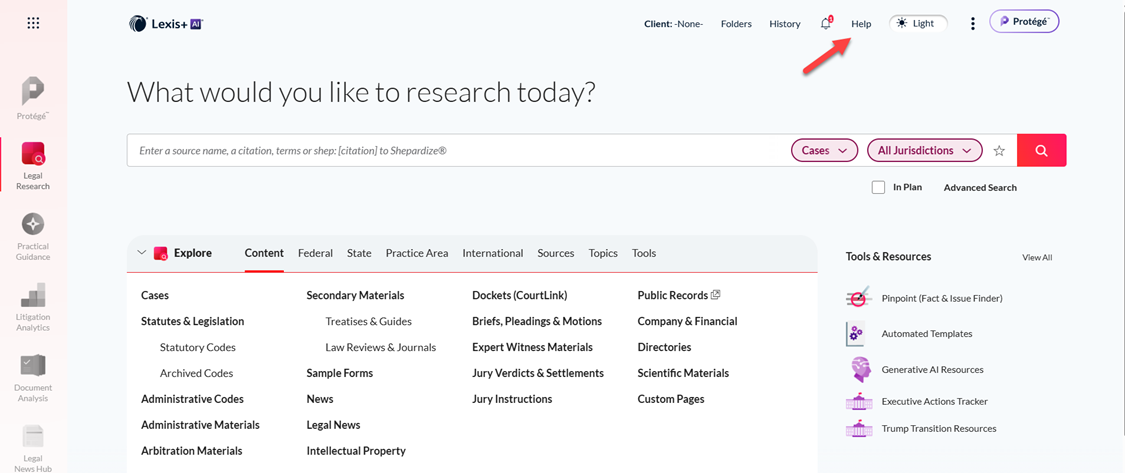The width and height of the screenshot is (1125, 473).
Task: Open Jury Instructions link
Action: 512,399
